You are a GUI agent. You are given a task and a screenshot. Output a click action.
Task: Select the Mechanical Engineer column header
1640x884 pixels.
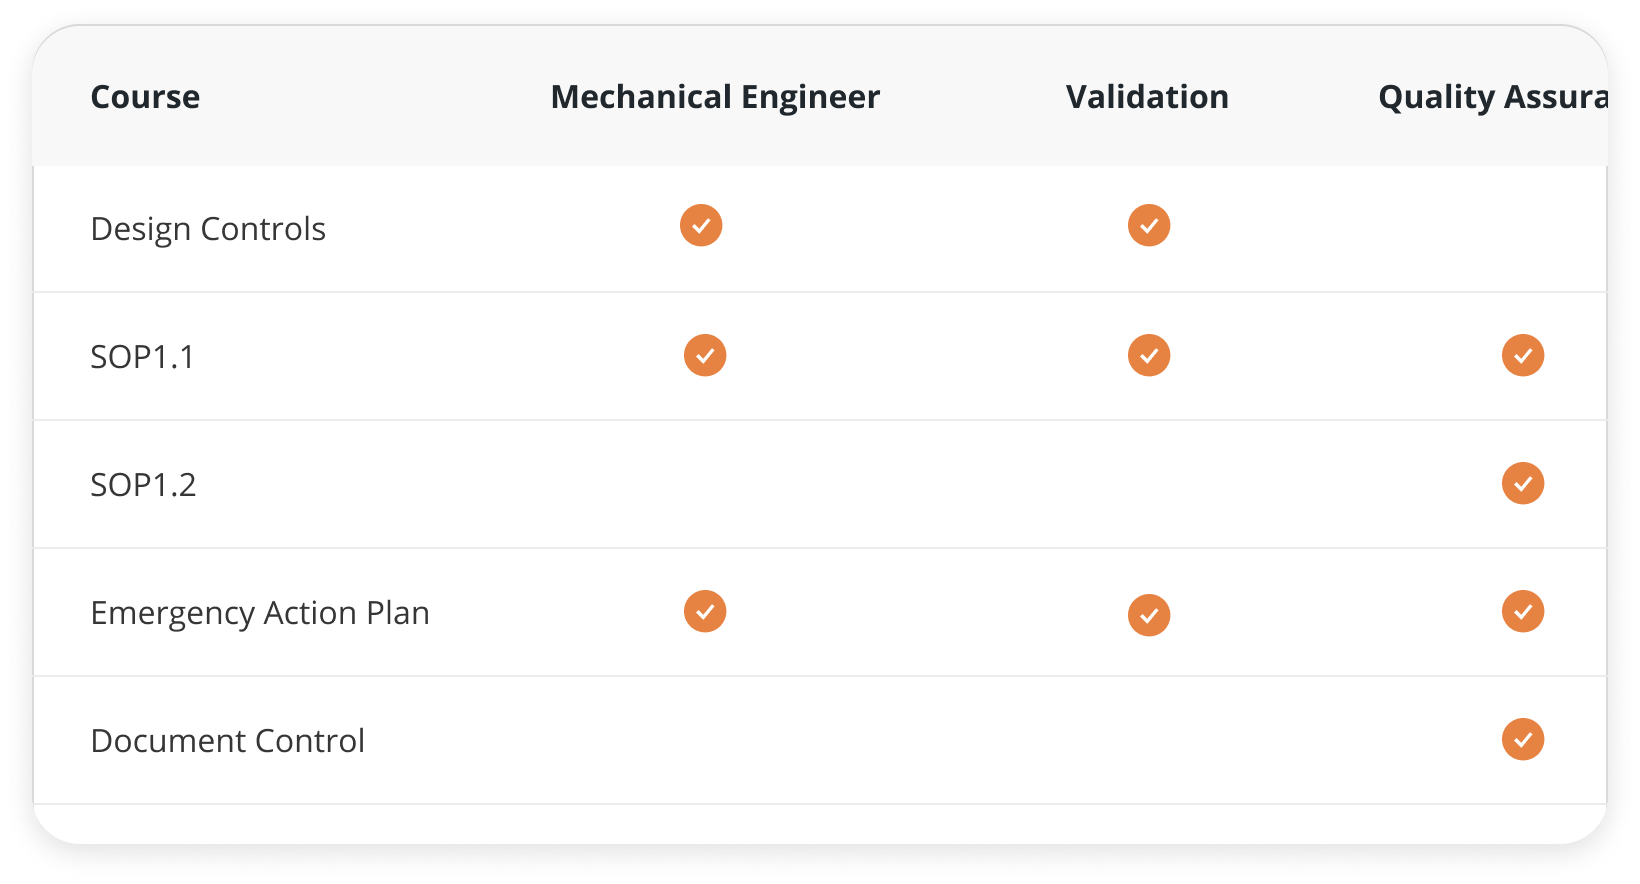(x=715, y=97)
